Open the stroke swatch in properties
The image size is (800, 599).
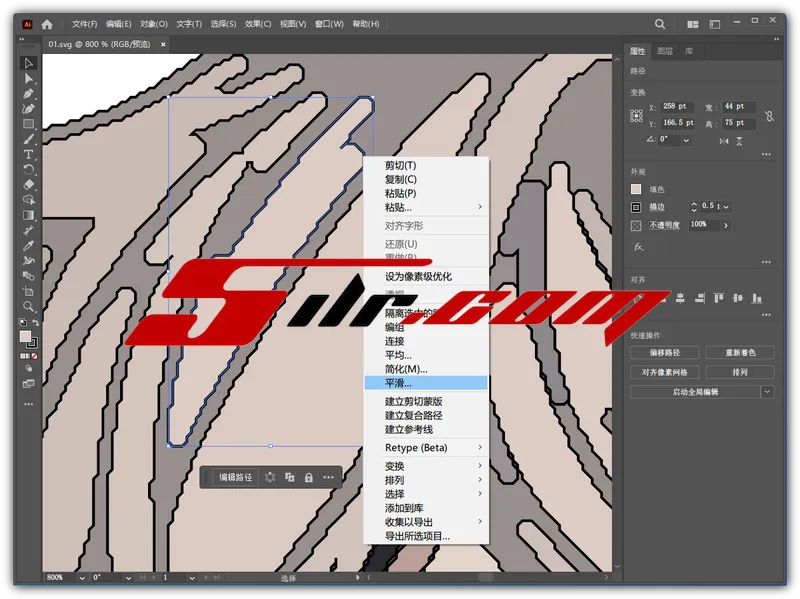[x=636, y=207]
